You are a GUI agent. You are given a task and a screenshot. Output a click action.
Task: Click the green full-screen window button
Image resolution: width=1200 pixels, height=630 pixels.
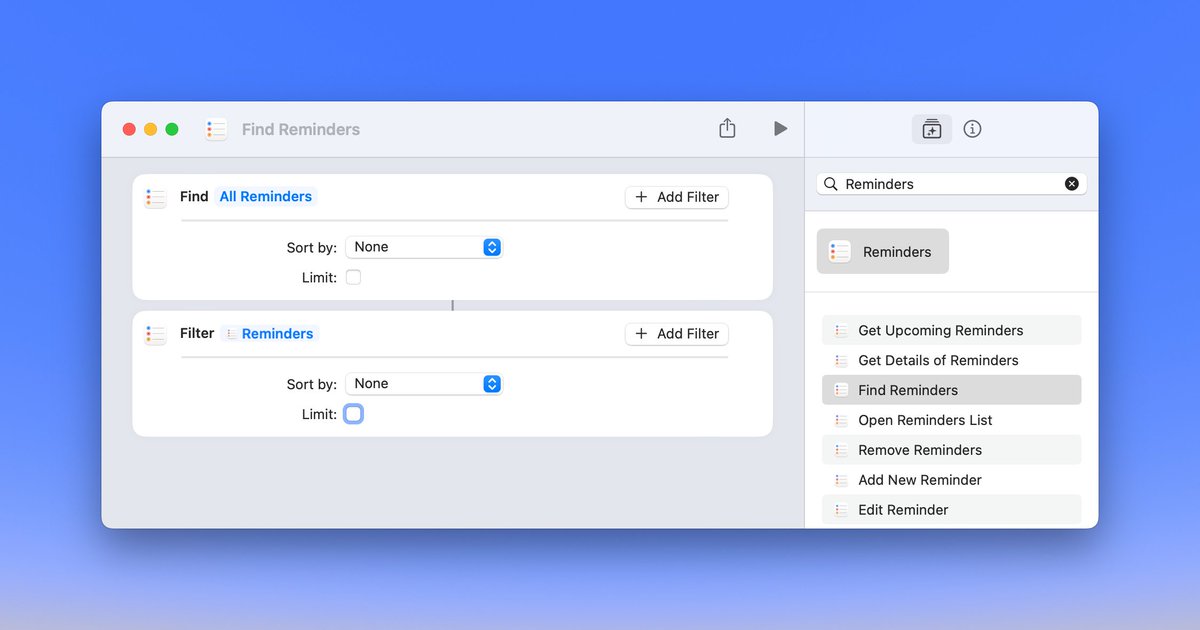[172, 129]
